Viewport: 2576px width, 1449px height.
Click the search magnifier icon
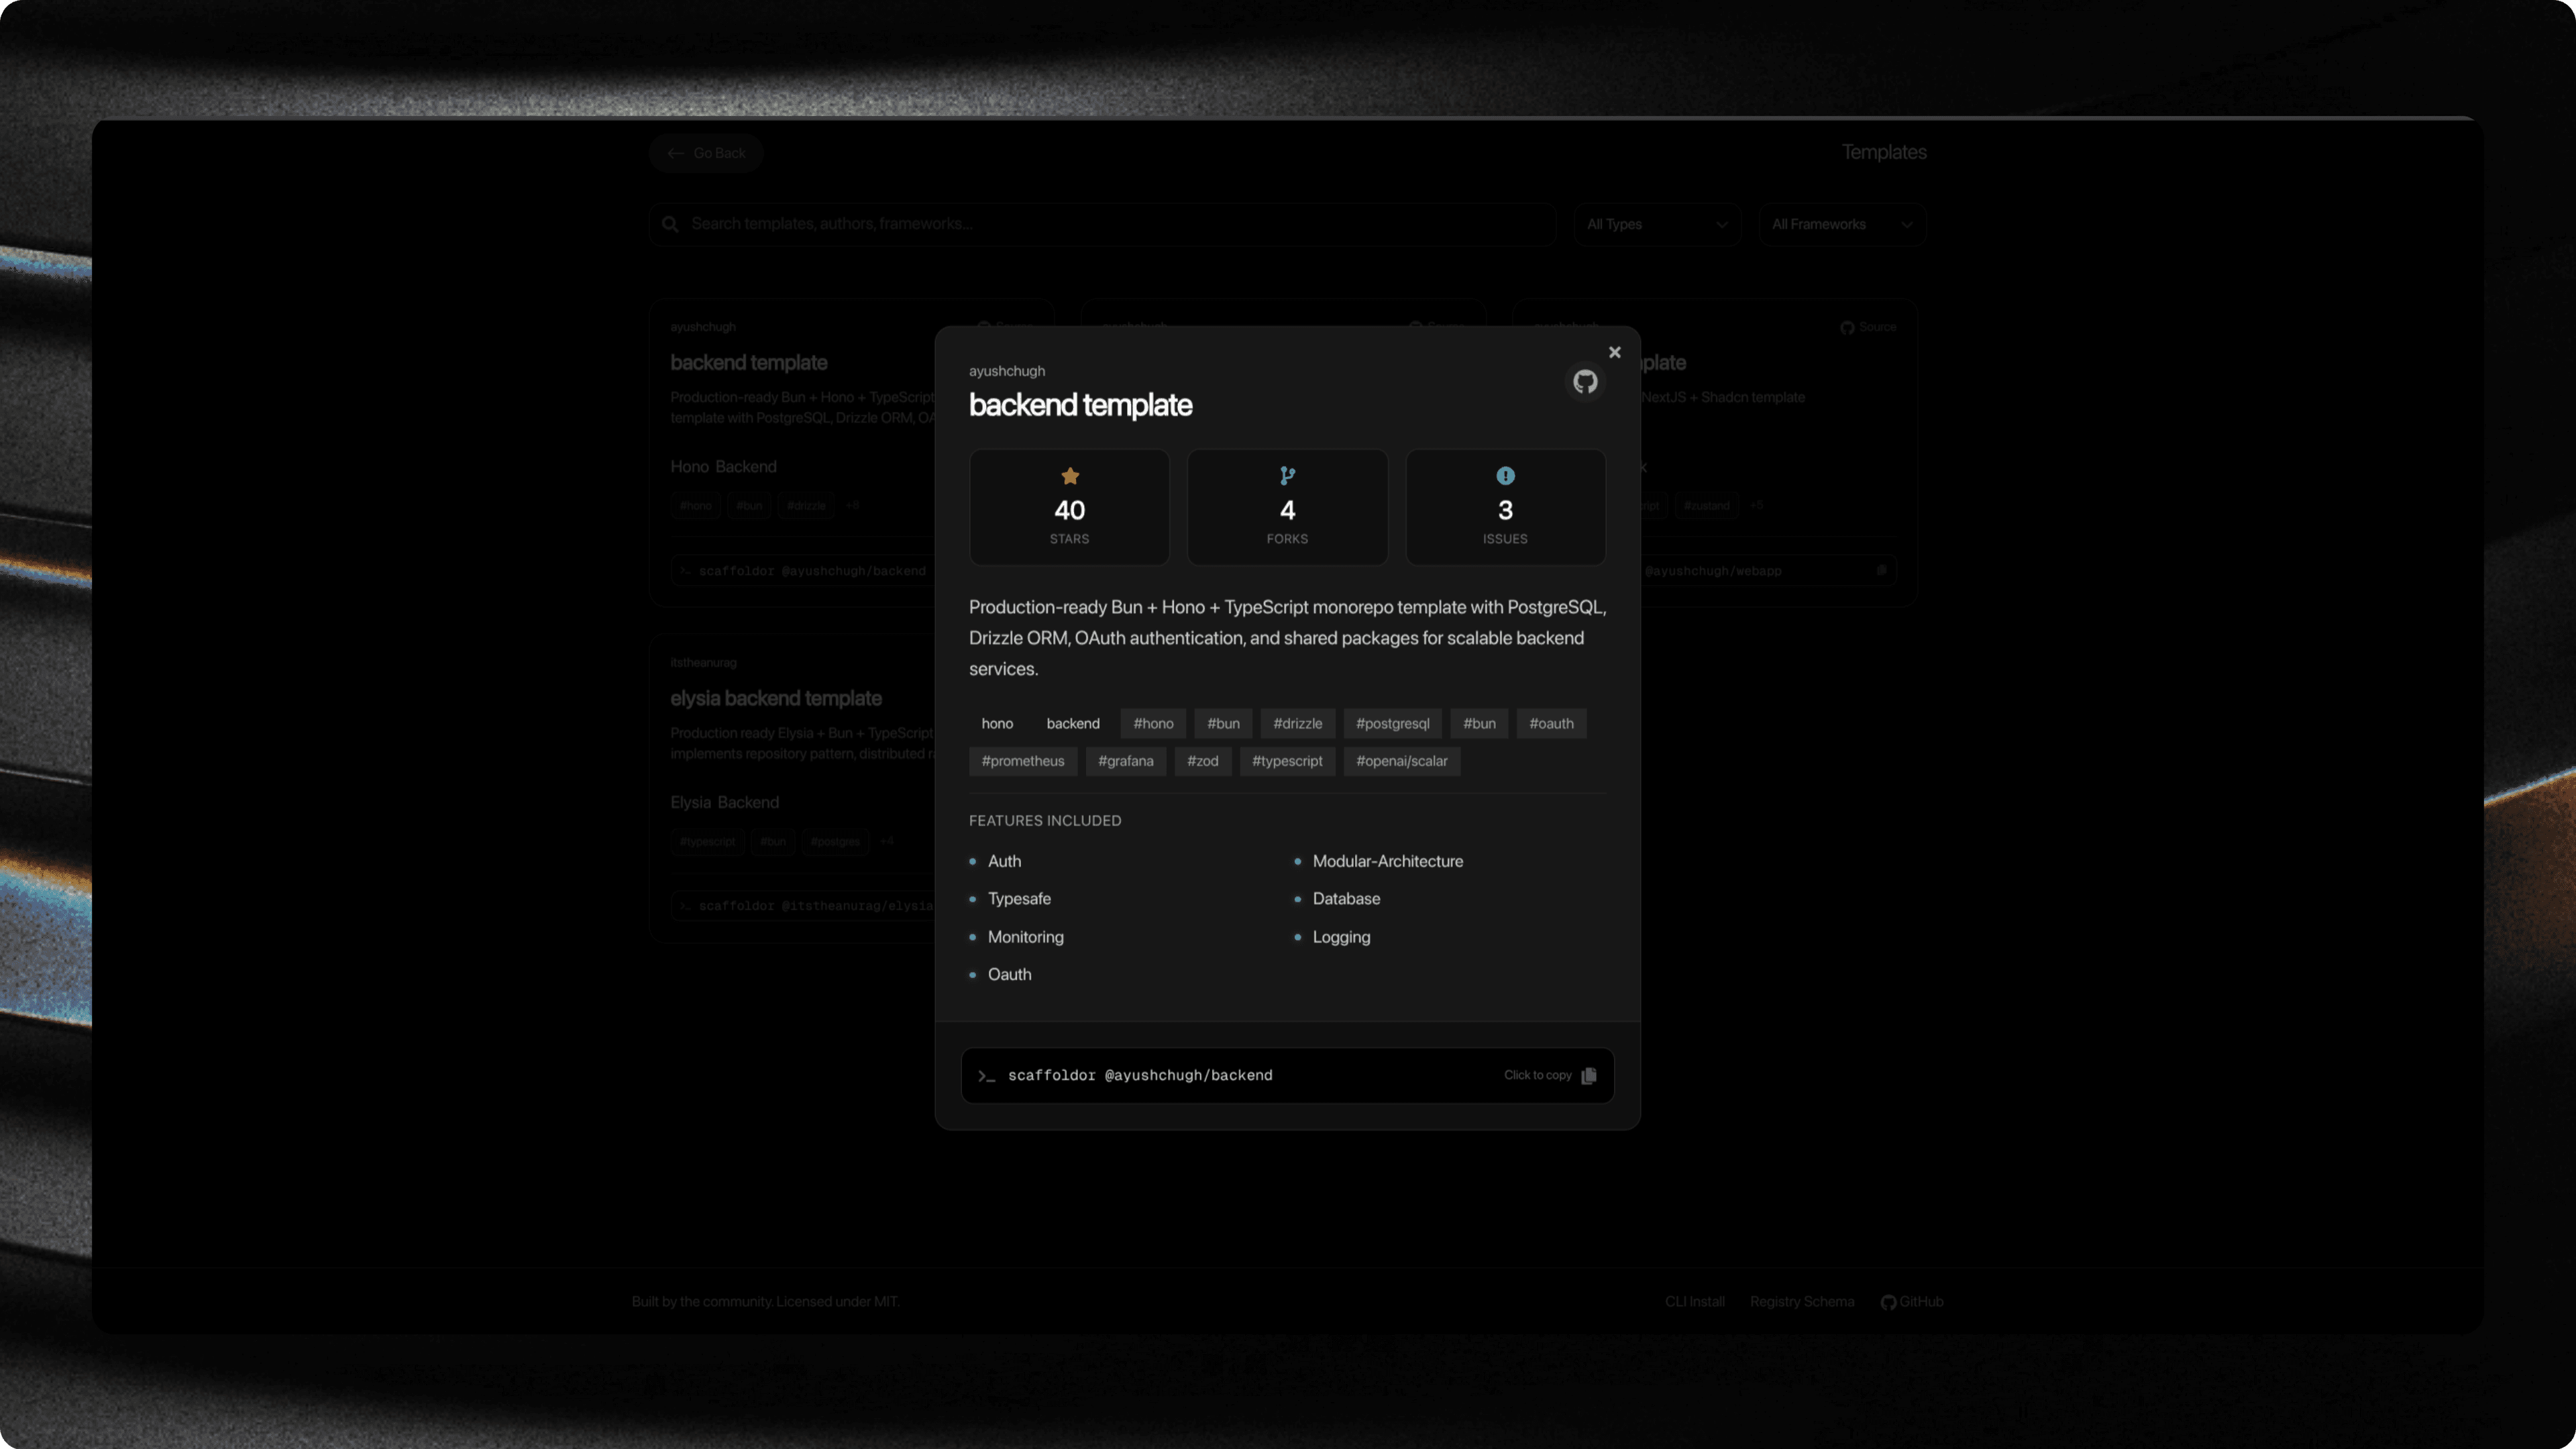pos(670,224)
